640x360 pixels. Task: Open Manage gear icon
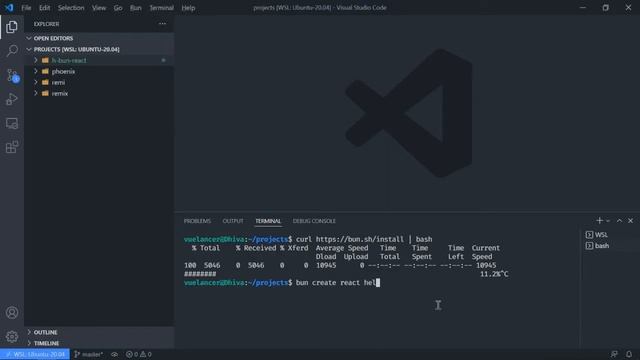coord(12,337)
